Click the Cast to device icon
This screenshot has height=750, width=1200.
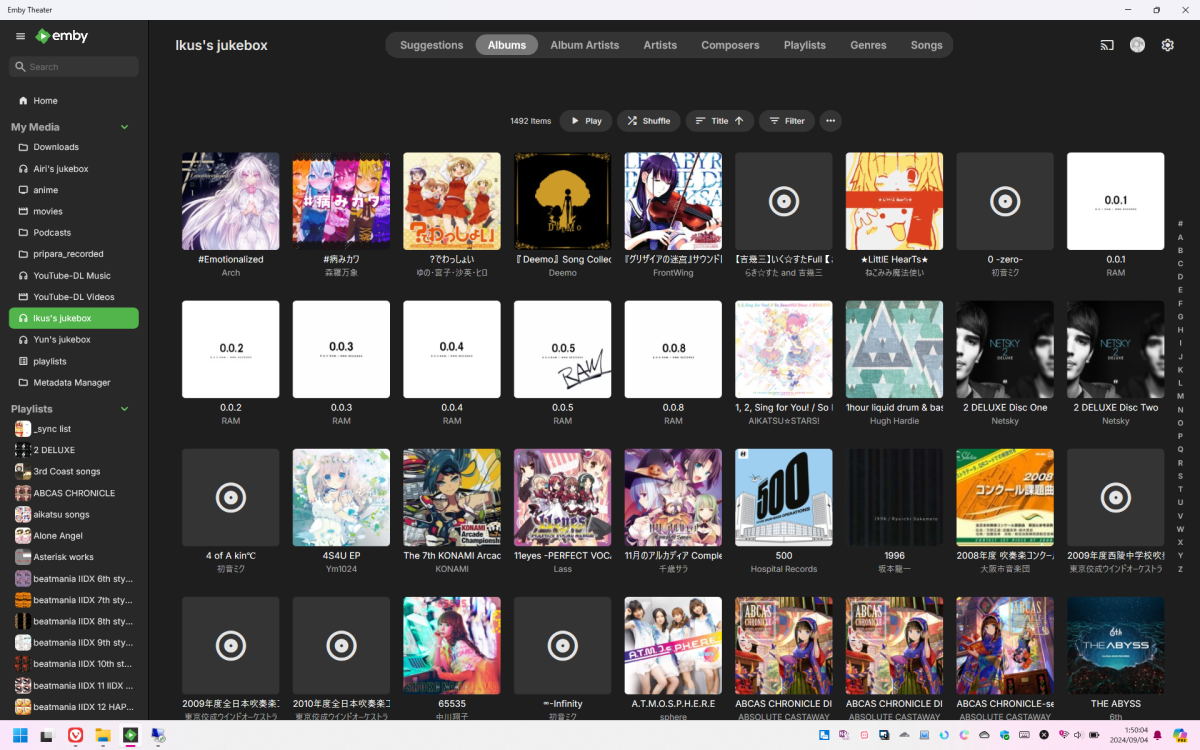[1106, 44]
